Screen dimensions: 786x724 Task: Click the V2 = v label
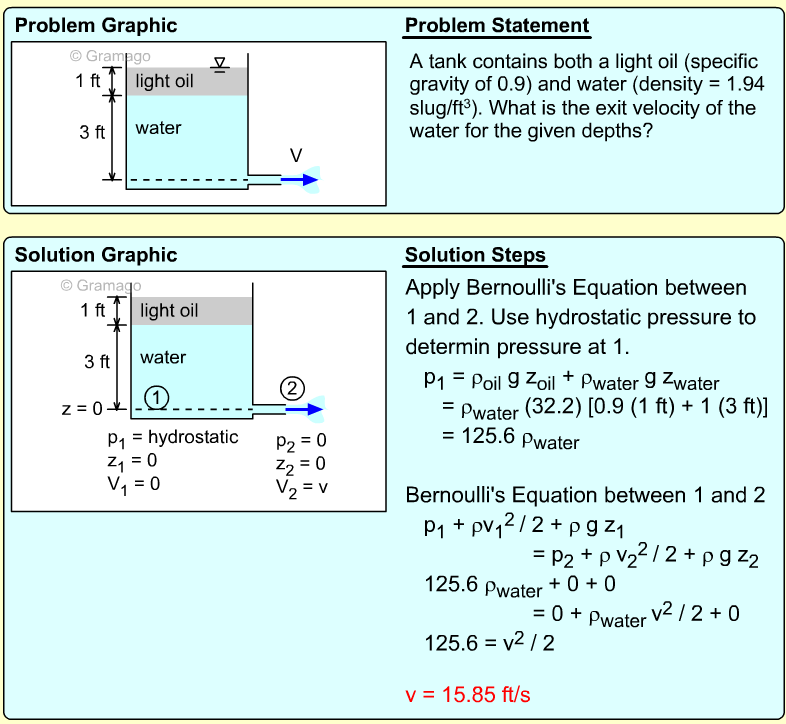coord(301,487)
